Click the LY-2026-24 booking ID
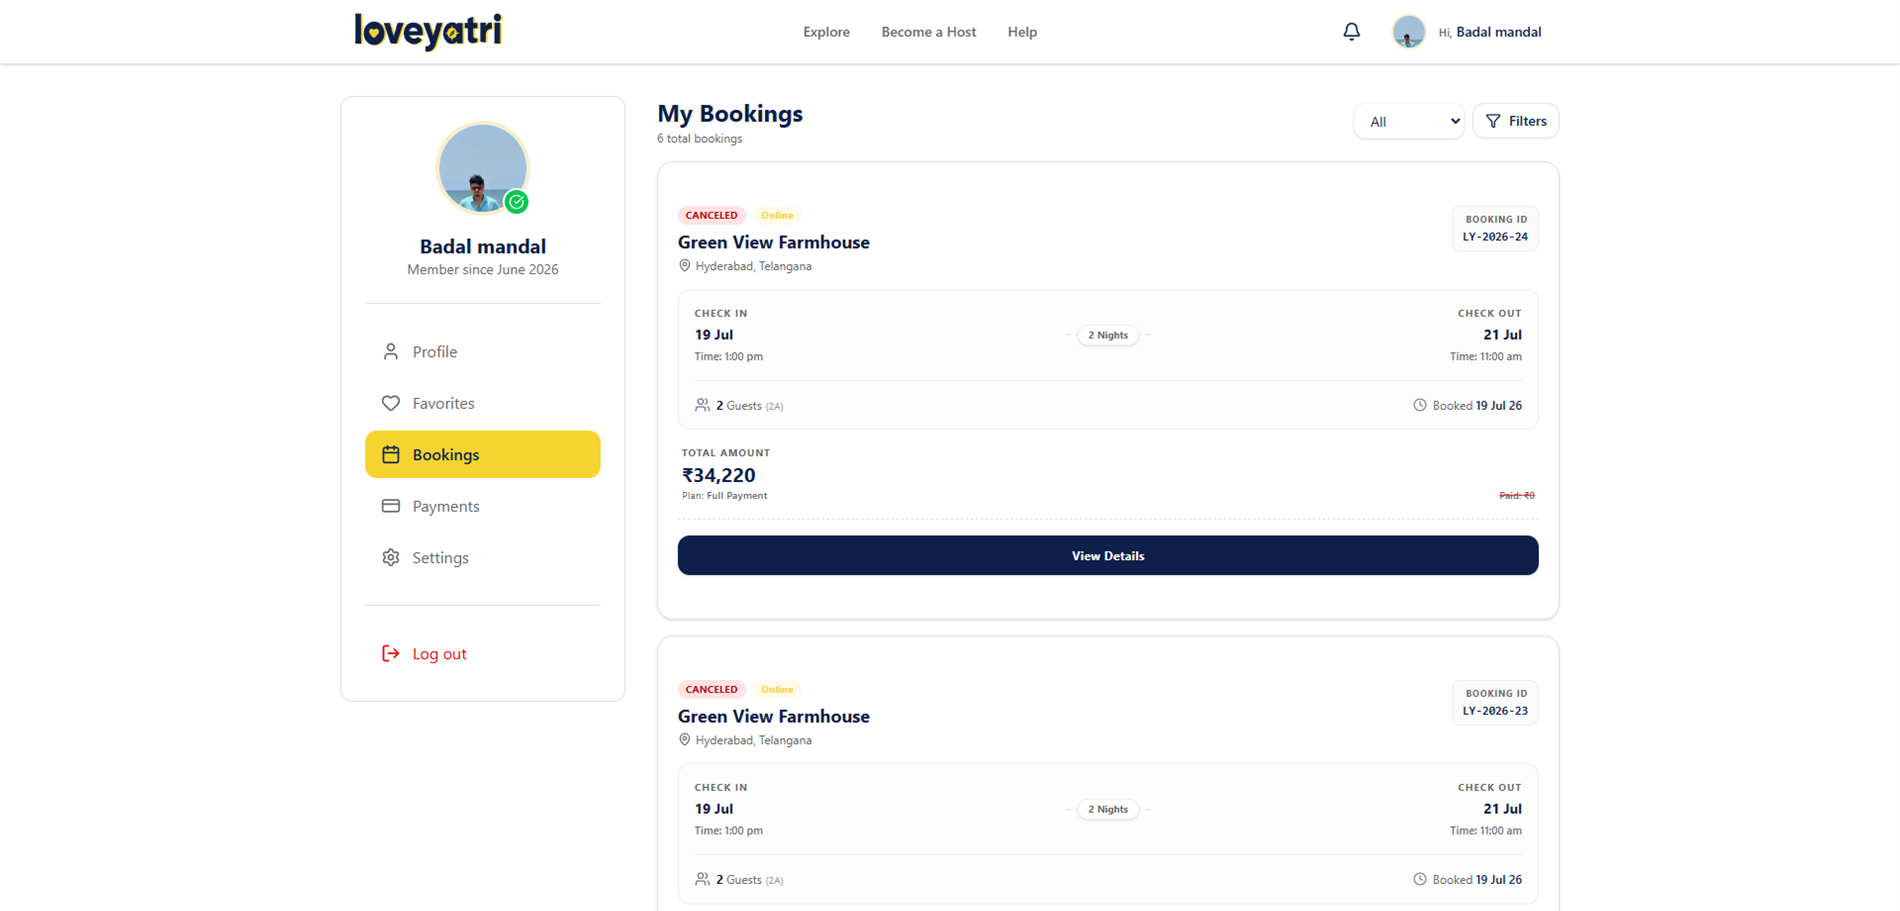1900x911 pixels. [1495, 237]
